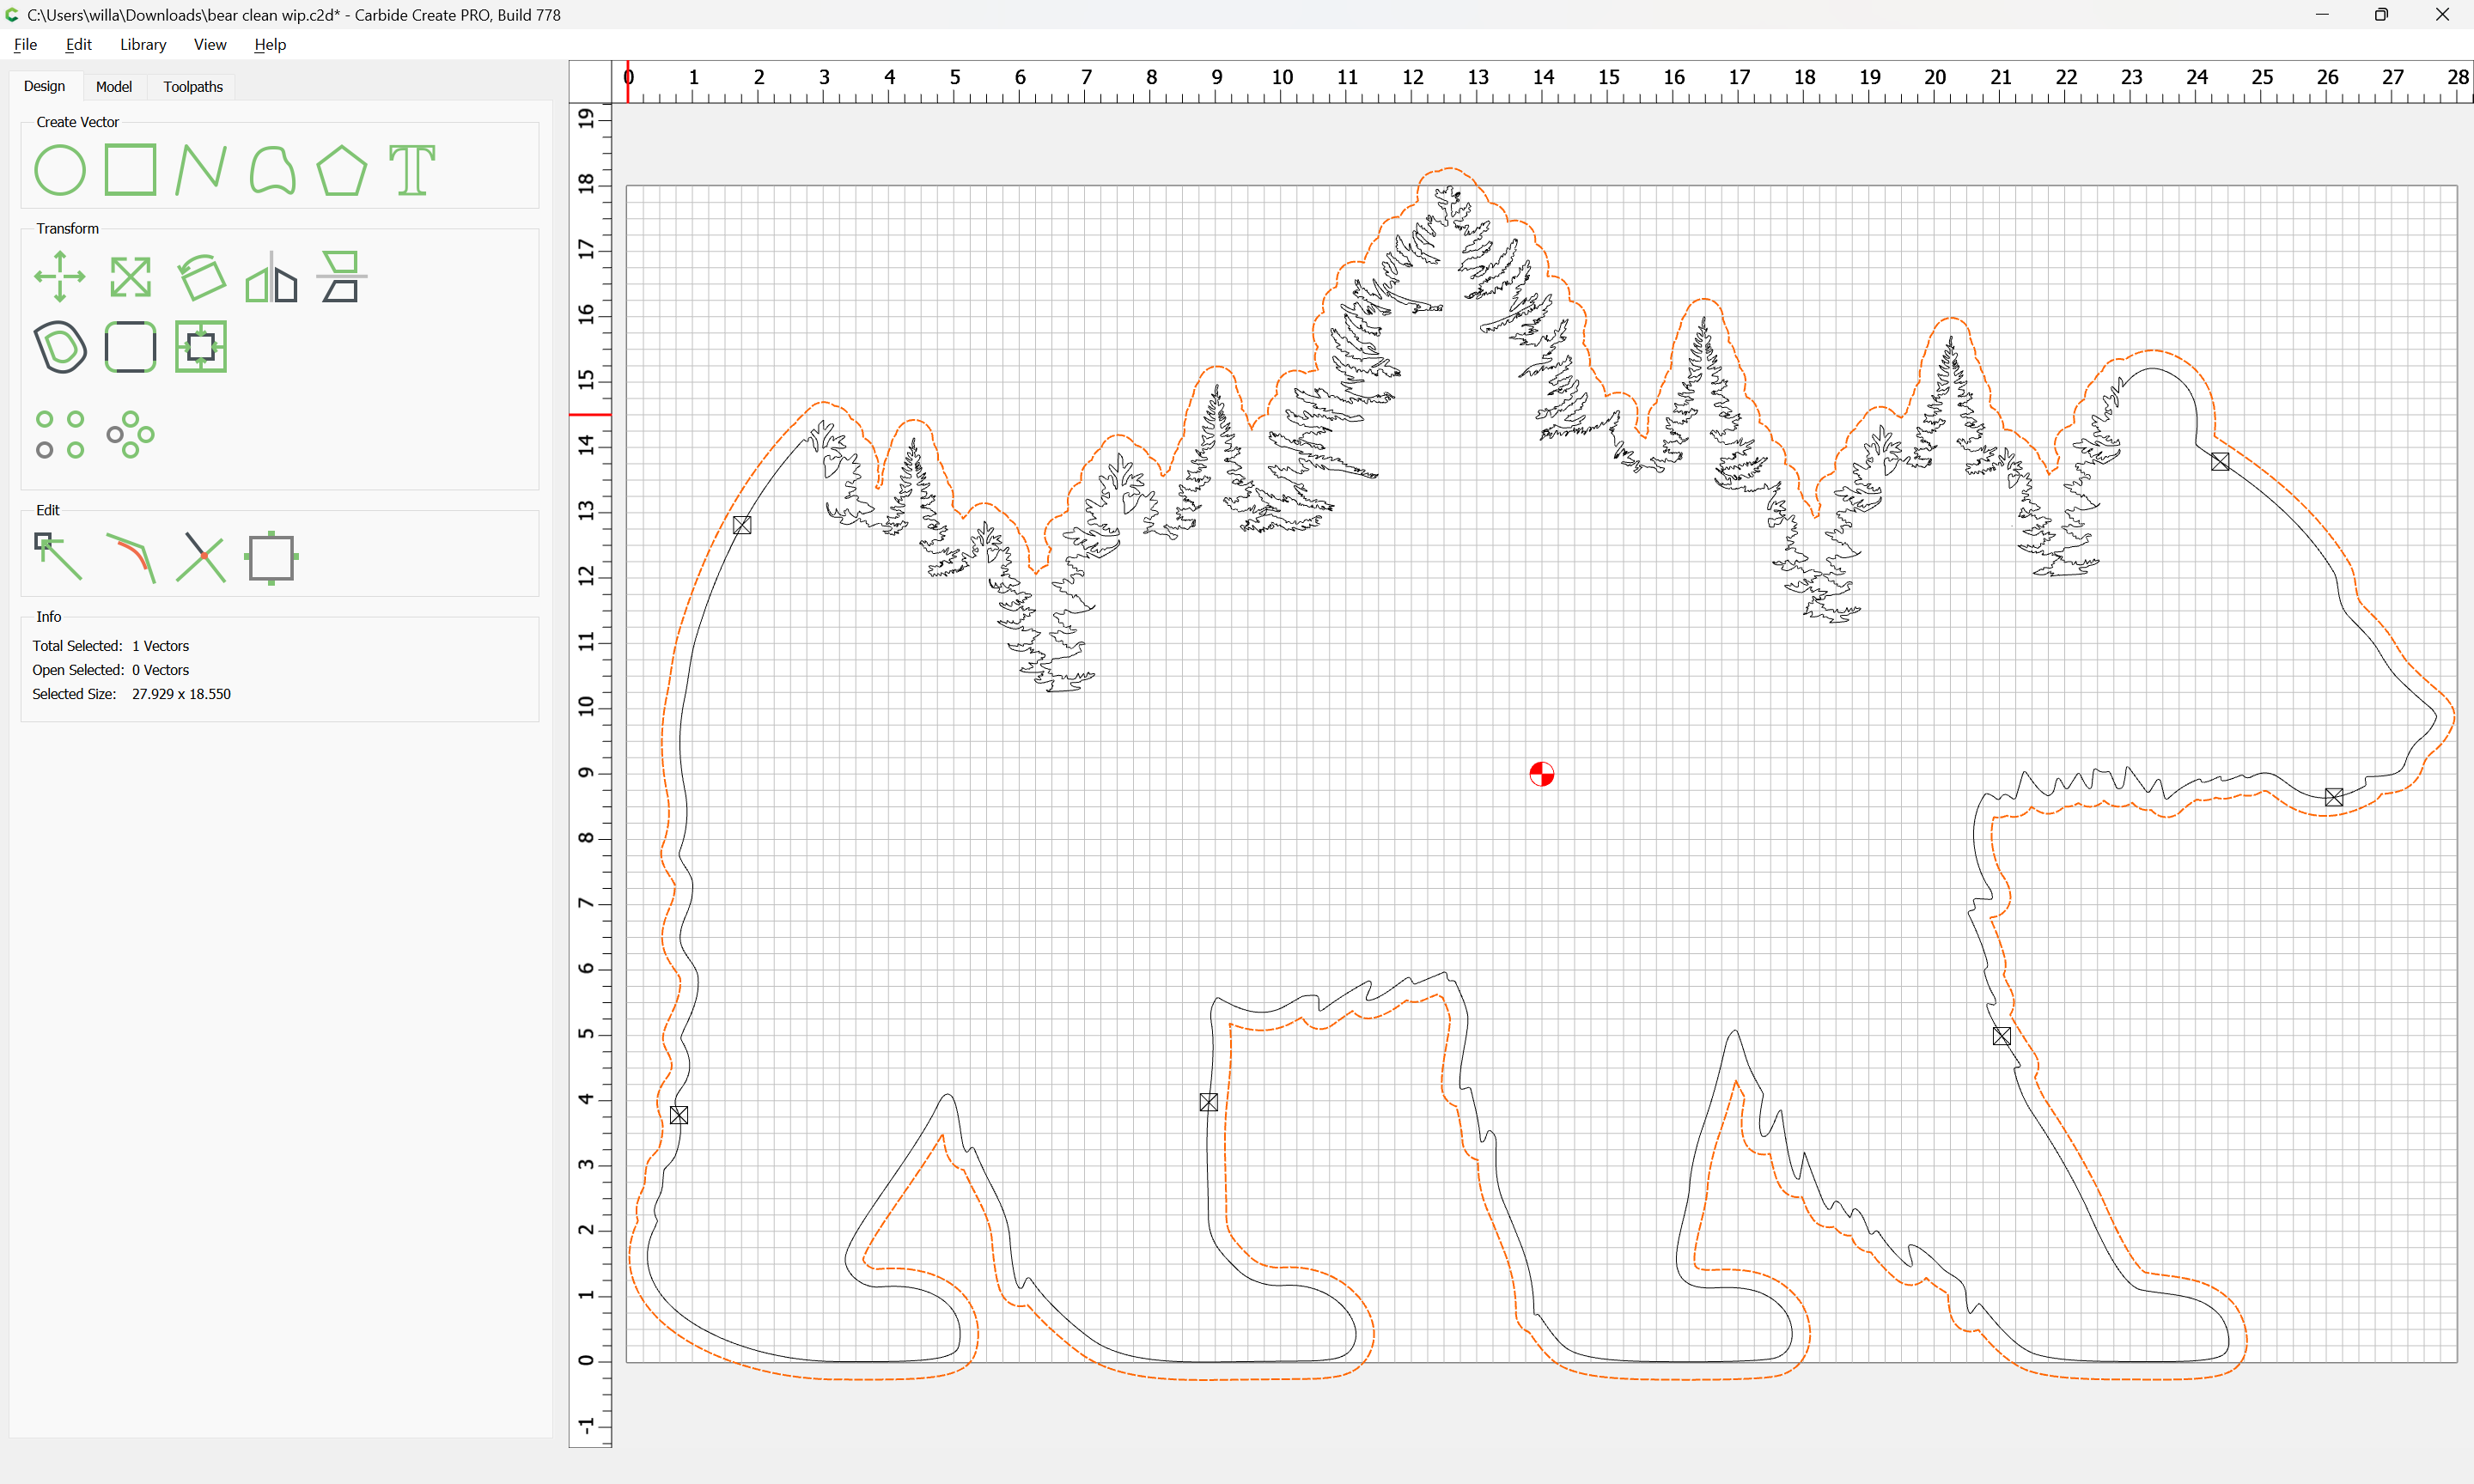The width and height of the screenshot is (2474, 1484).
Task: Open the Circular Array tool
Action: coord(131,435)
